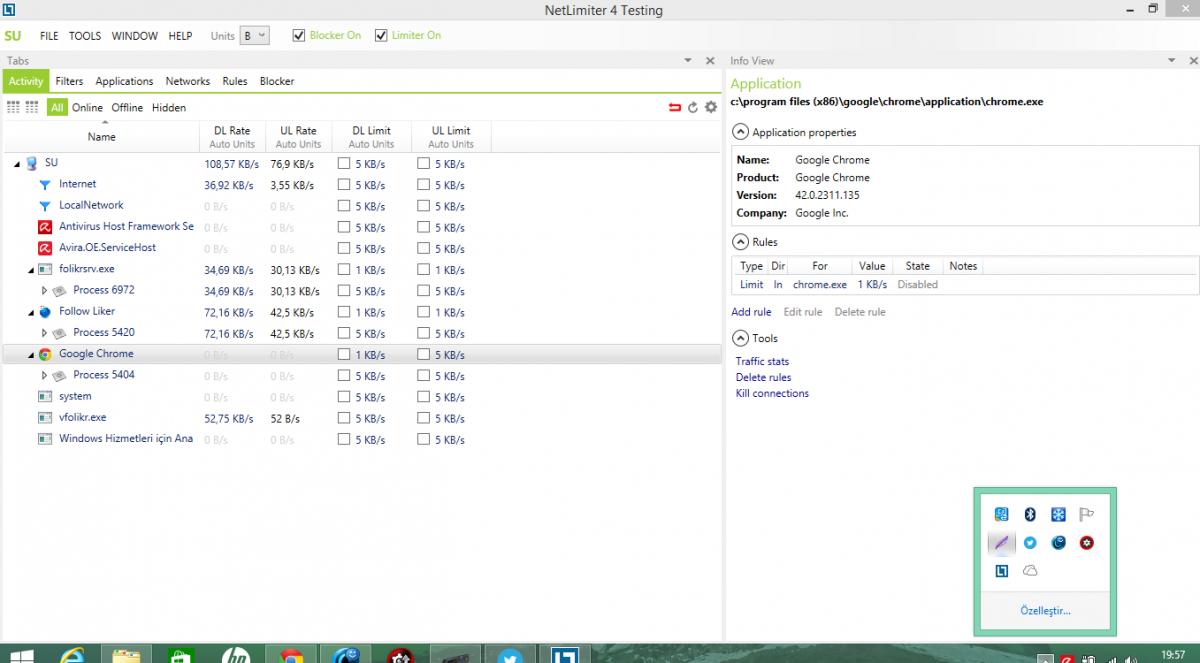Click the Follow Liker application icon
This screenshot has height=663, width=1200.
[44, 311]
